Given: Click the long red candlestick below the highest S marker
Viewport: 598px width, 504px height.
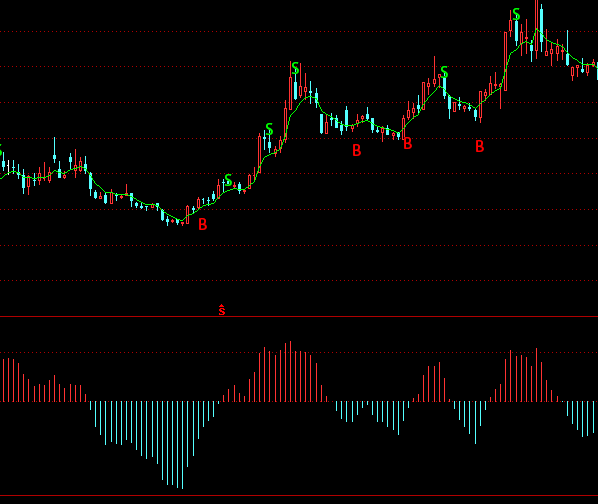Looking at the screenshot, I should coord(506,61).
